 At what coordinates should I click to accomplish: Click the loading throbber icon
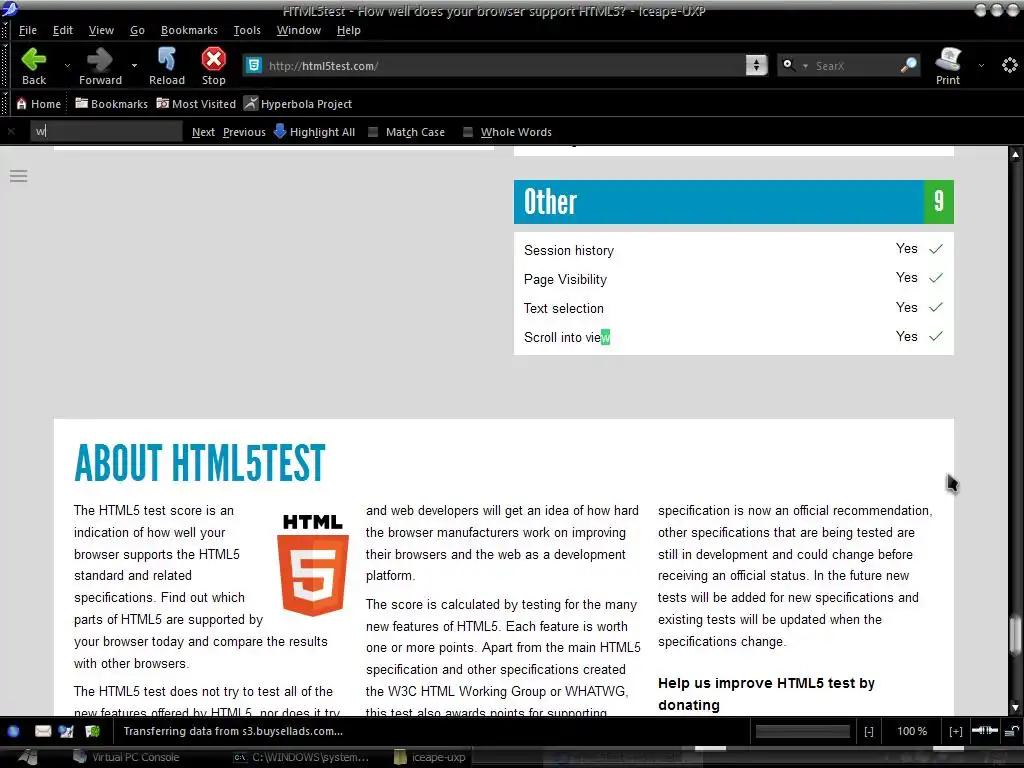point(1010,65)
